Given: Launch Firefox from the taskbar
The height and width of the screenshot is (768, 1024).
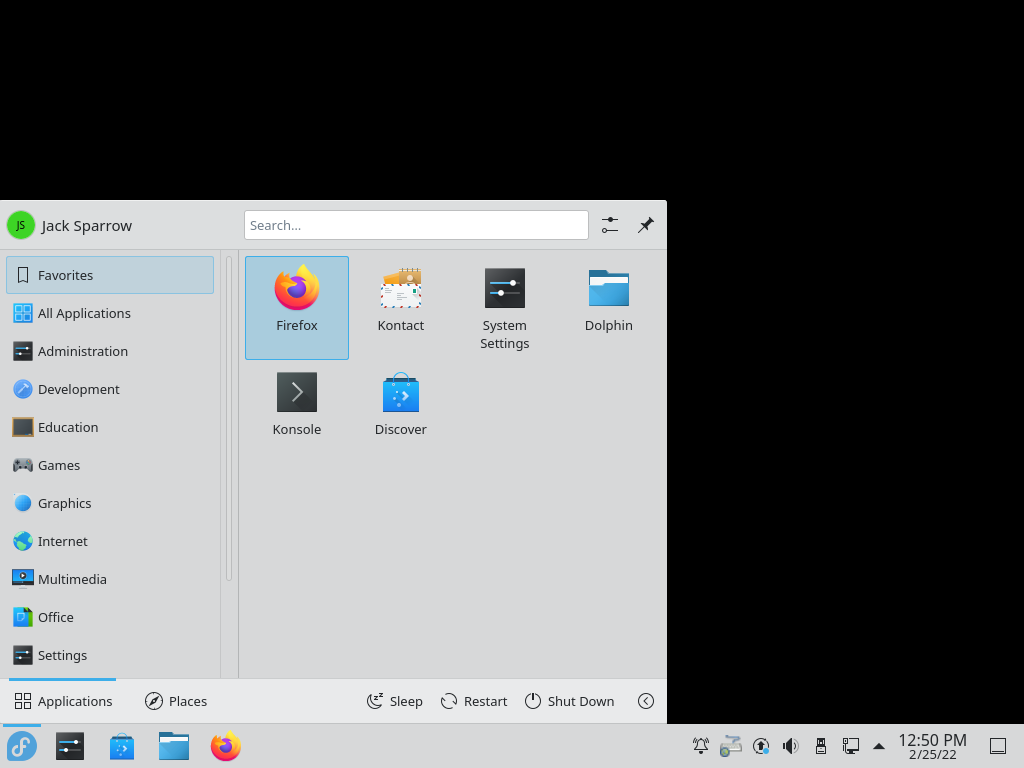Looking at the screenshot, I should pyautogui.click(x=226, y=746).
